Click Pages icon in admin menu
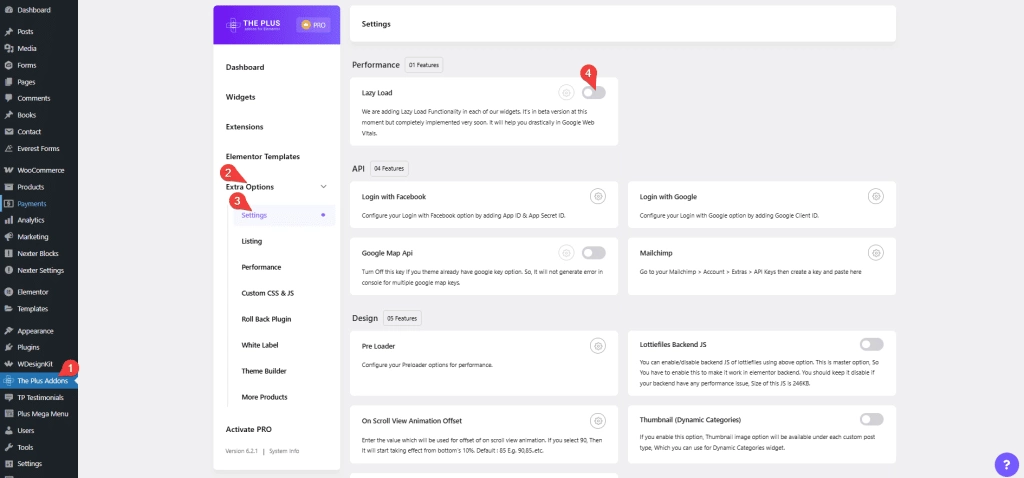1024x478 pixels. coord(8,82)
